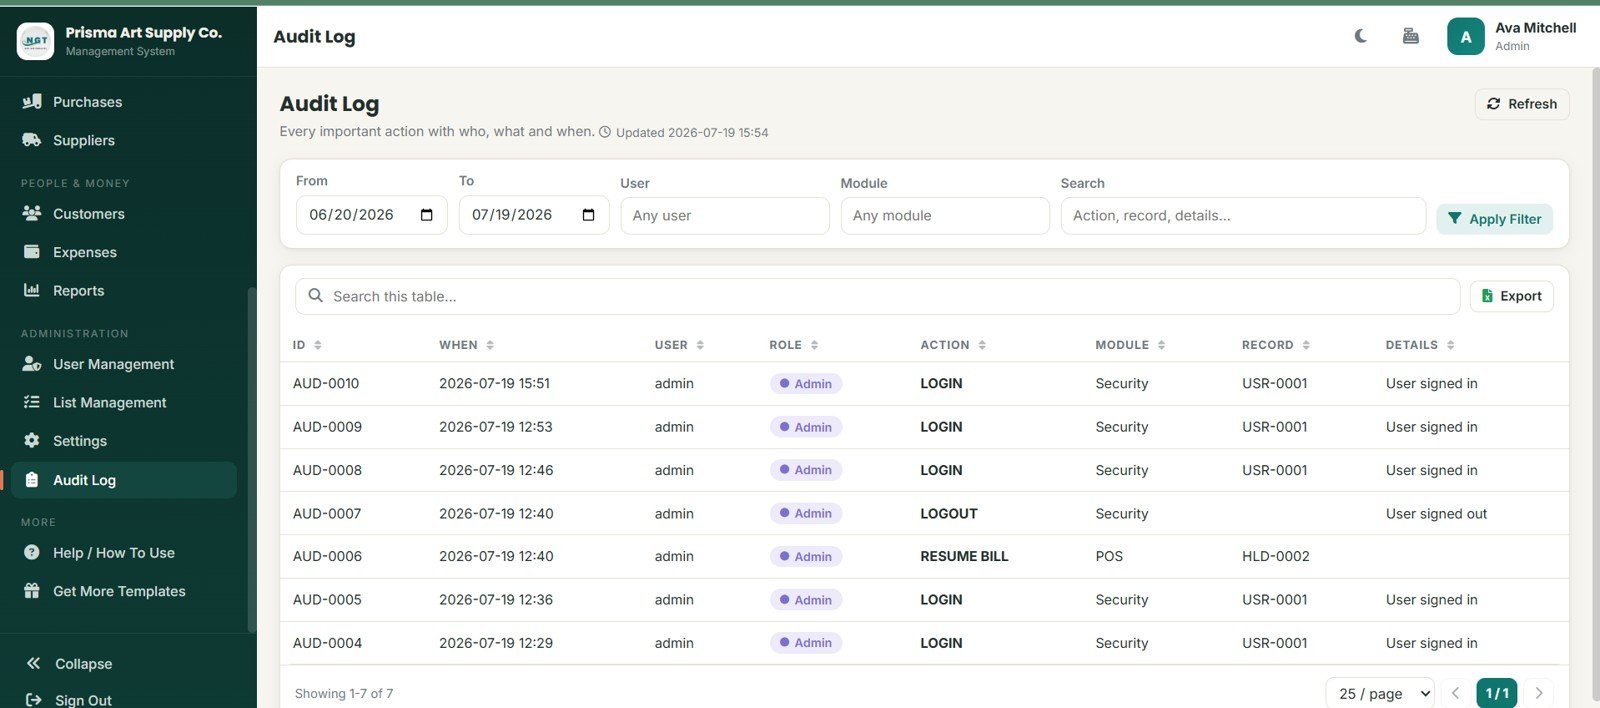
Task: Click the Admin role badge in AUD-0009 row
Action: click(x=806, y=427)
